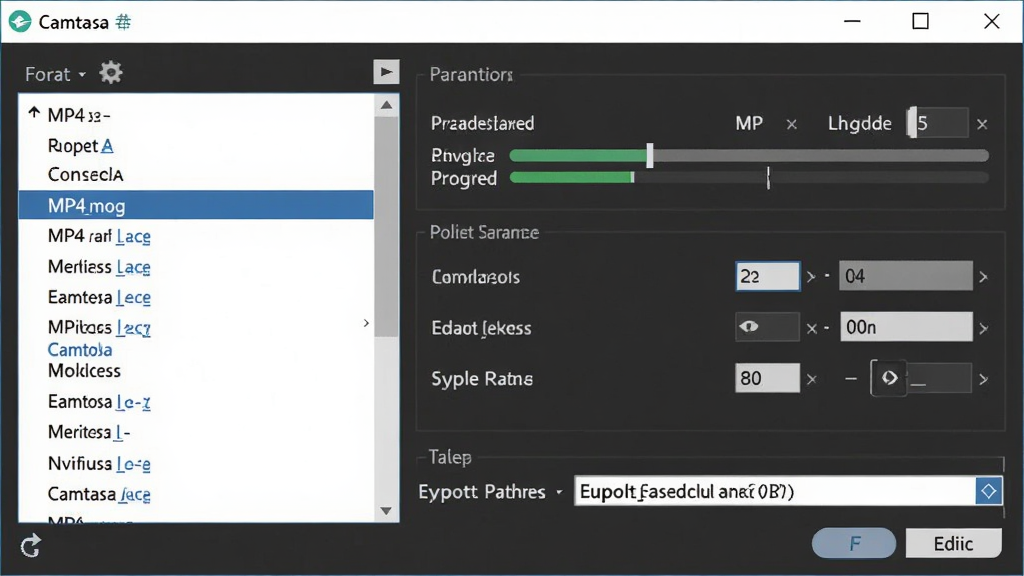Click the grid icon next to Camtasa title

(123, 22)
